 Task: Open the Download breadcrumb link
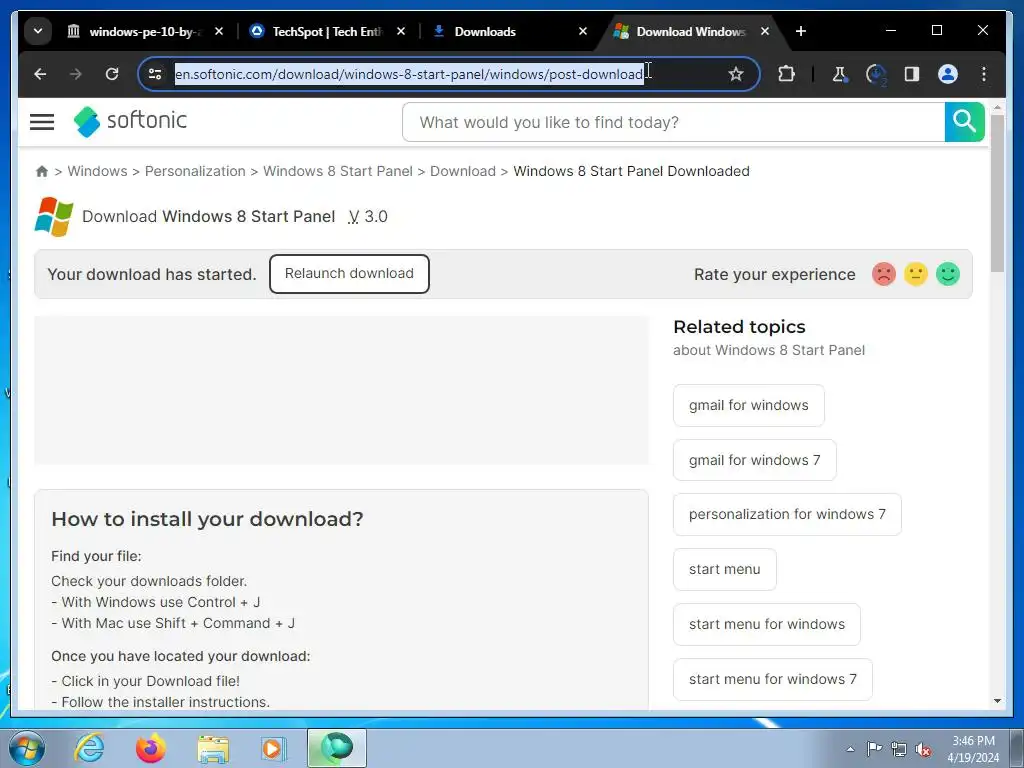point(462,171)
